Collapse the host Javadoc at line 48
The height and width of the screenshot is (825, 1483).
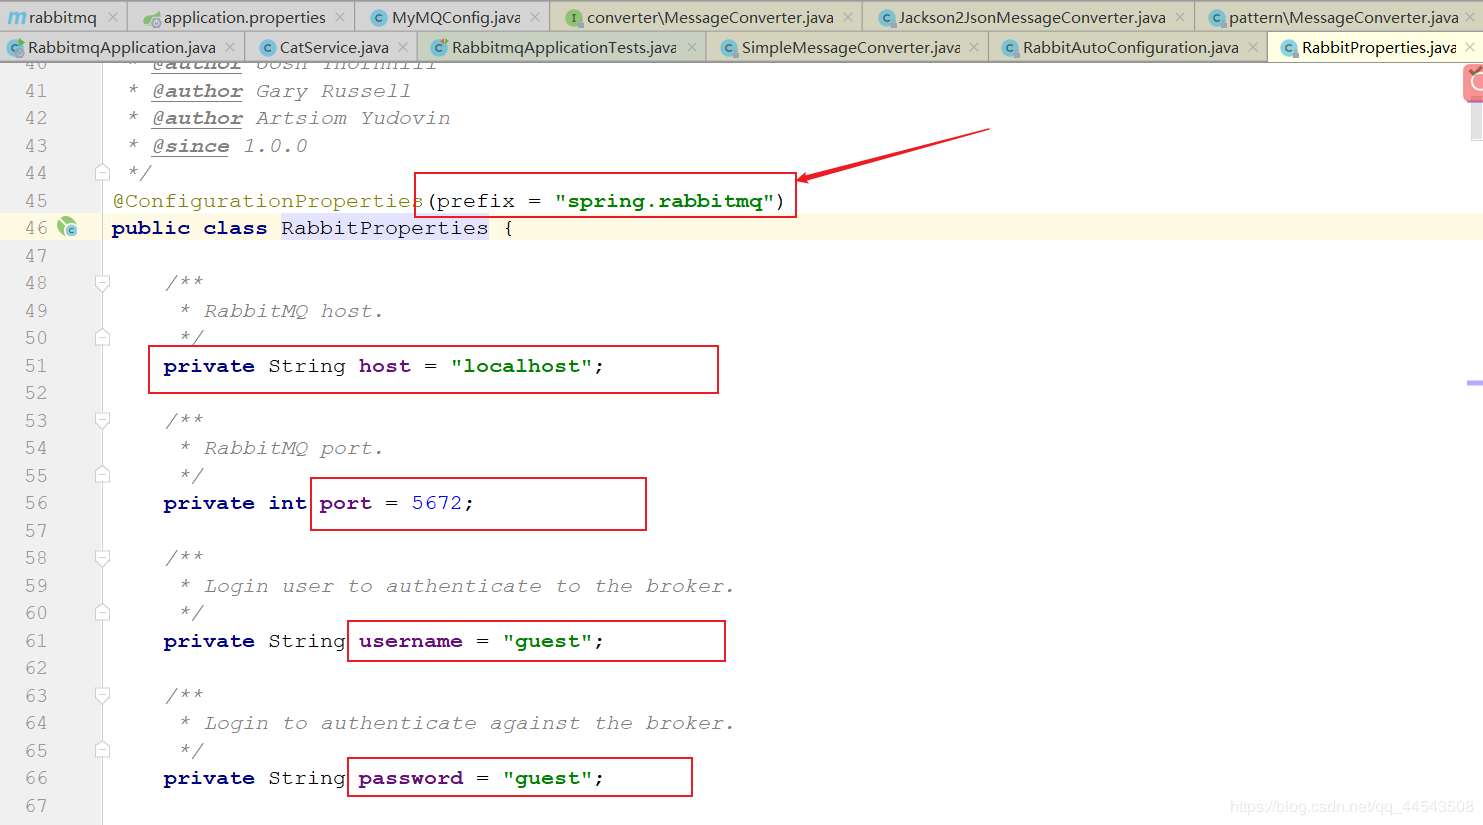pos(102,283)
